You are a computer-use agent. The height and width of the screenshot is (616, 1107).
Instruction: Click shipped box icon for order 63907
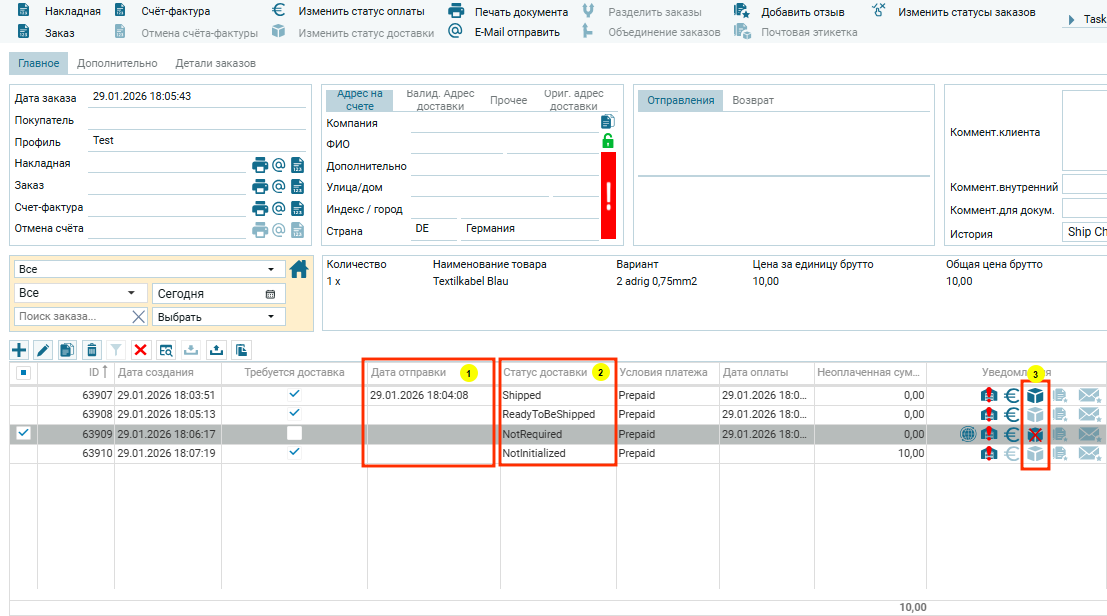[1036, 396]
